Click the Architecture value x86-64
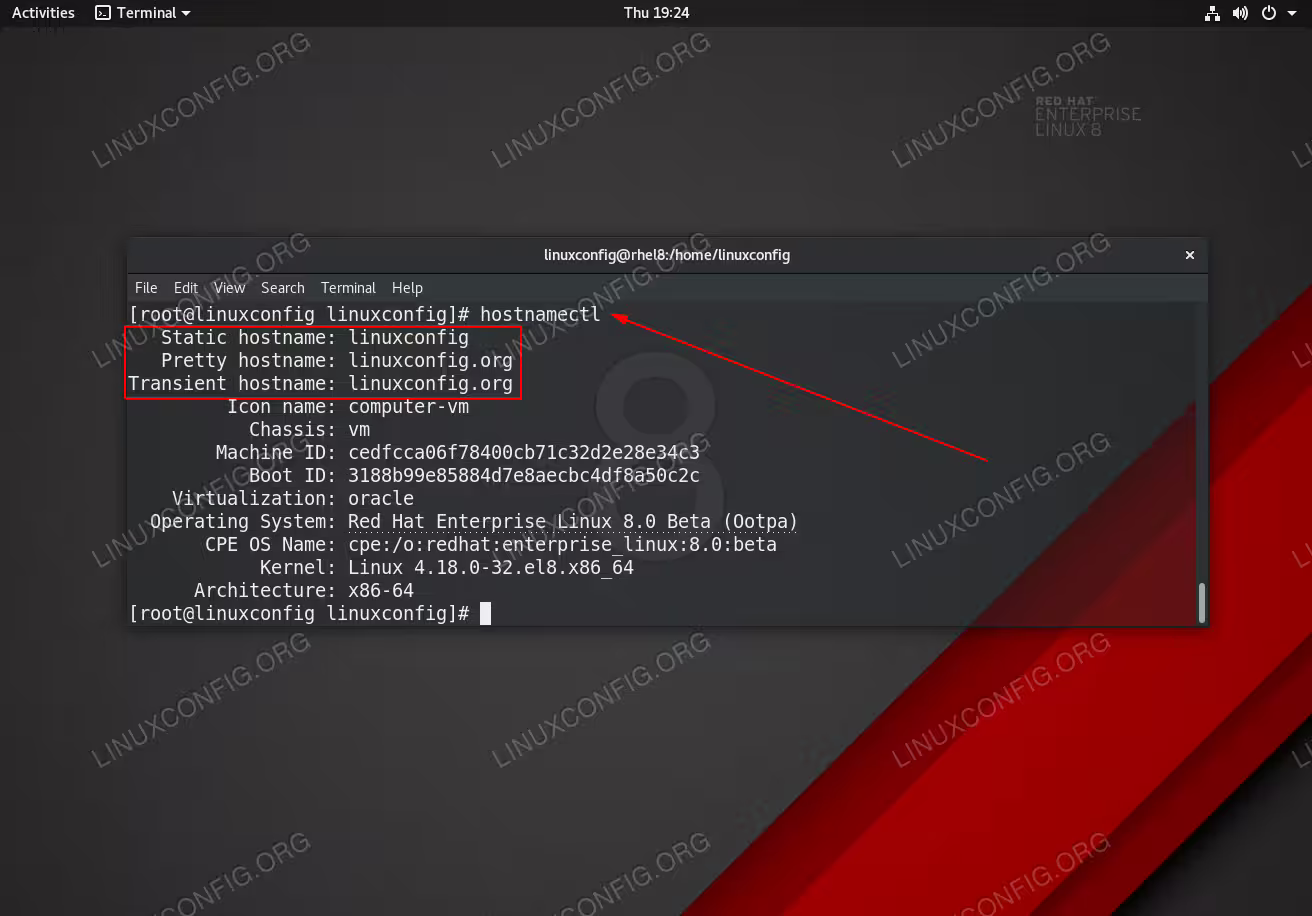The width and height of the screenshot is (1312, 916). tap(381, 590)
